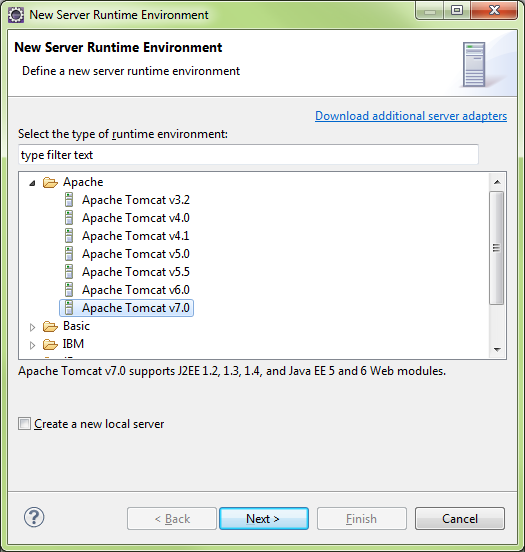Select Apache Tomcat v4.1 entry

(x=135, y=236)
